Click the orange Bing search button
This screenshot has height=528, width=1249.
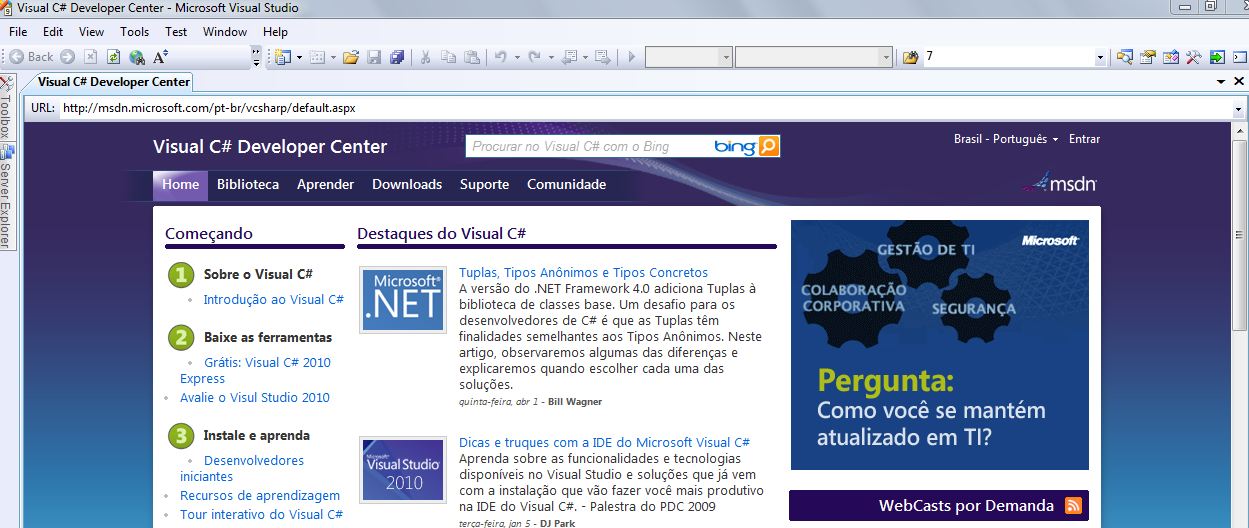coord(768,147)
